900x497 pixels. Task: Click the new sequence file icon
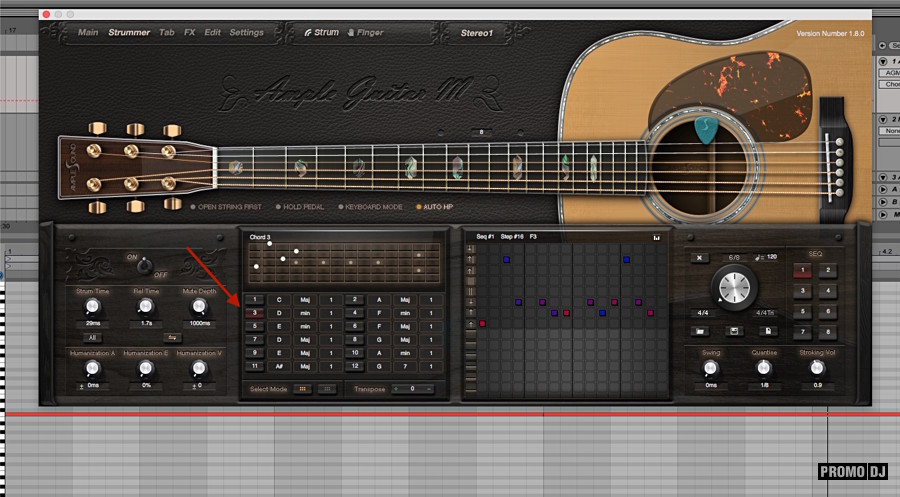pyautogui.click(x=766, y=329)
